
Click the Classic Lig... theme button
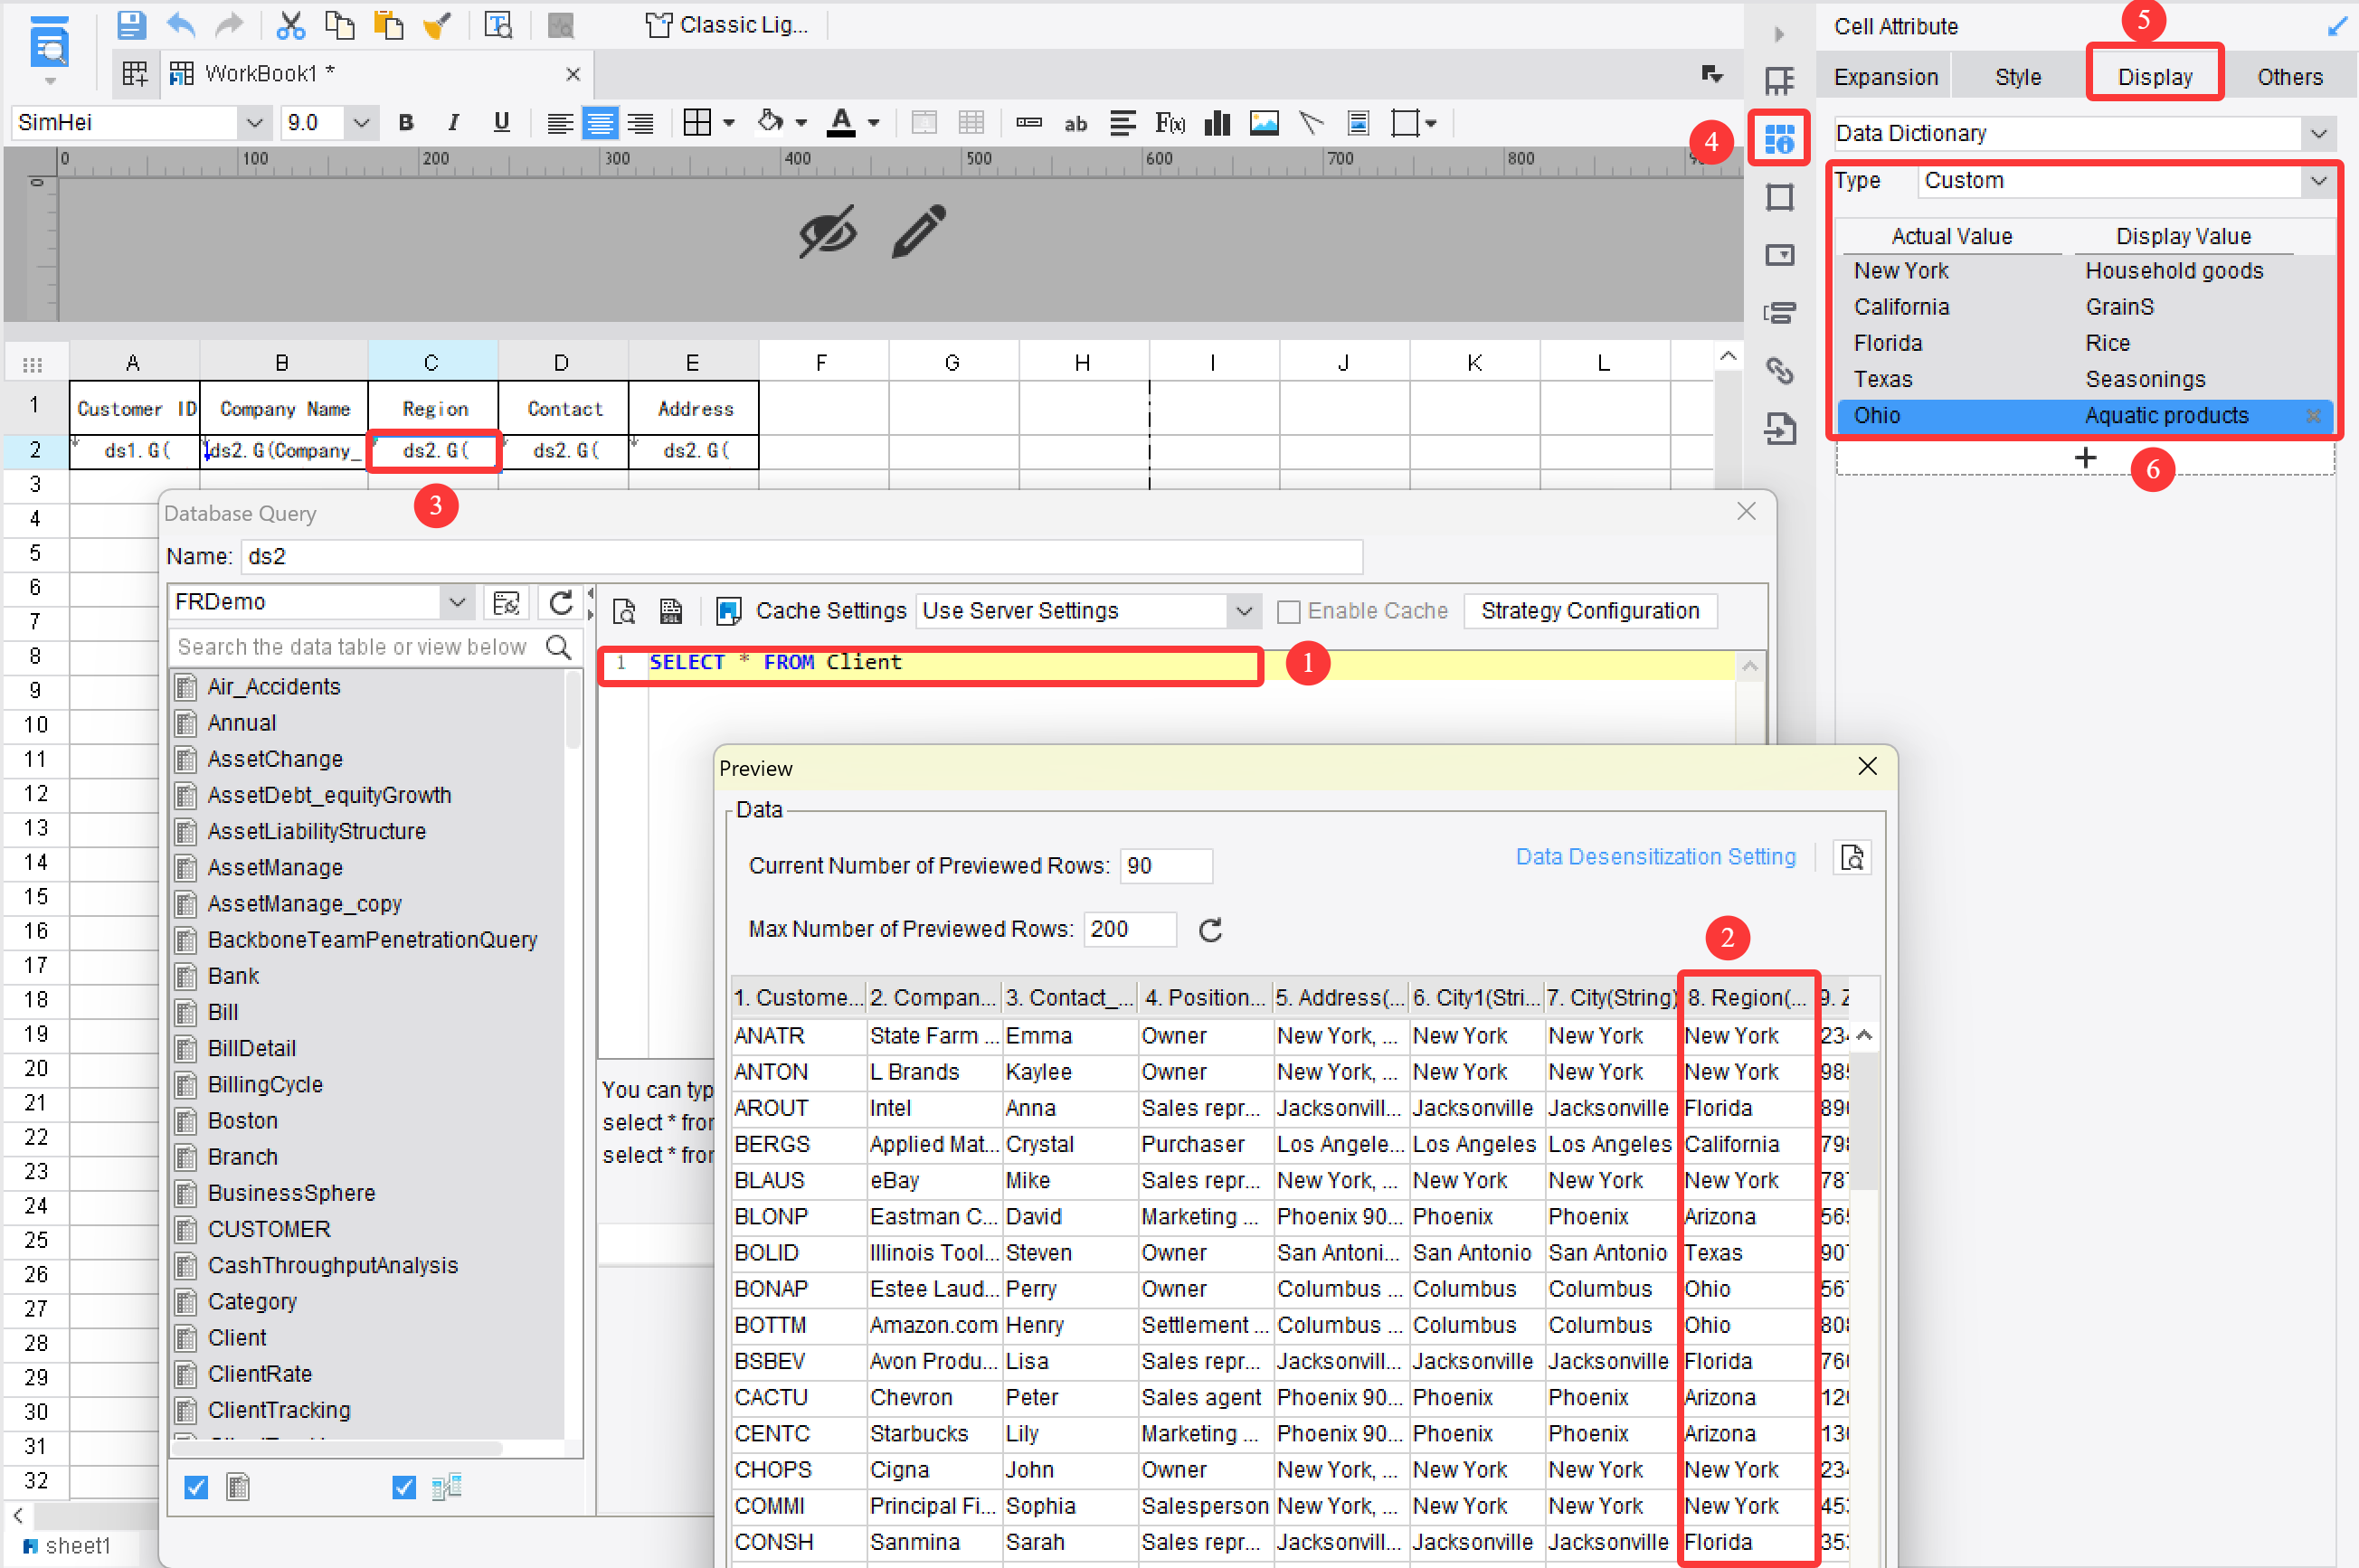coord(727,25)
